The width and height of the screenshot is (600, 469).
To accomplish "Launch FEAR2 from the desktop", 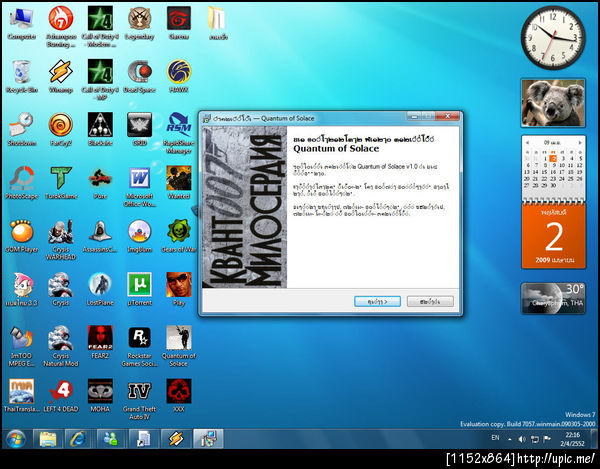I will click(100, 343).
